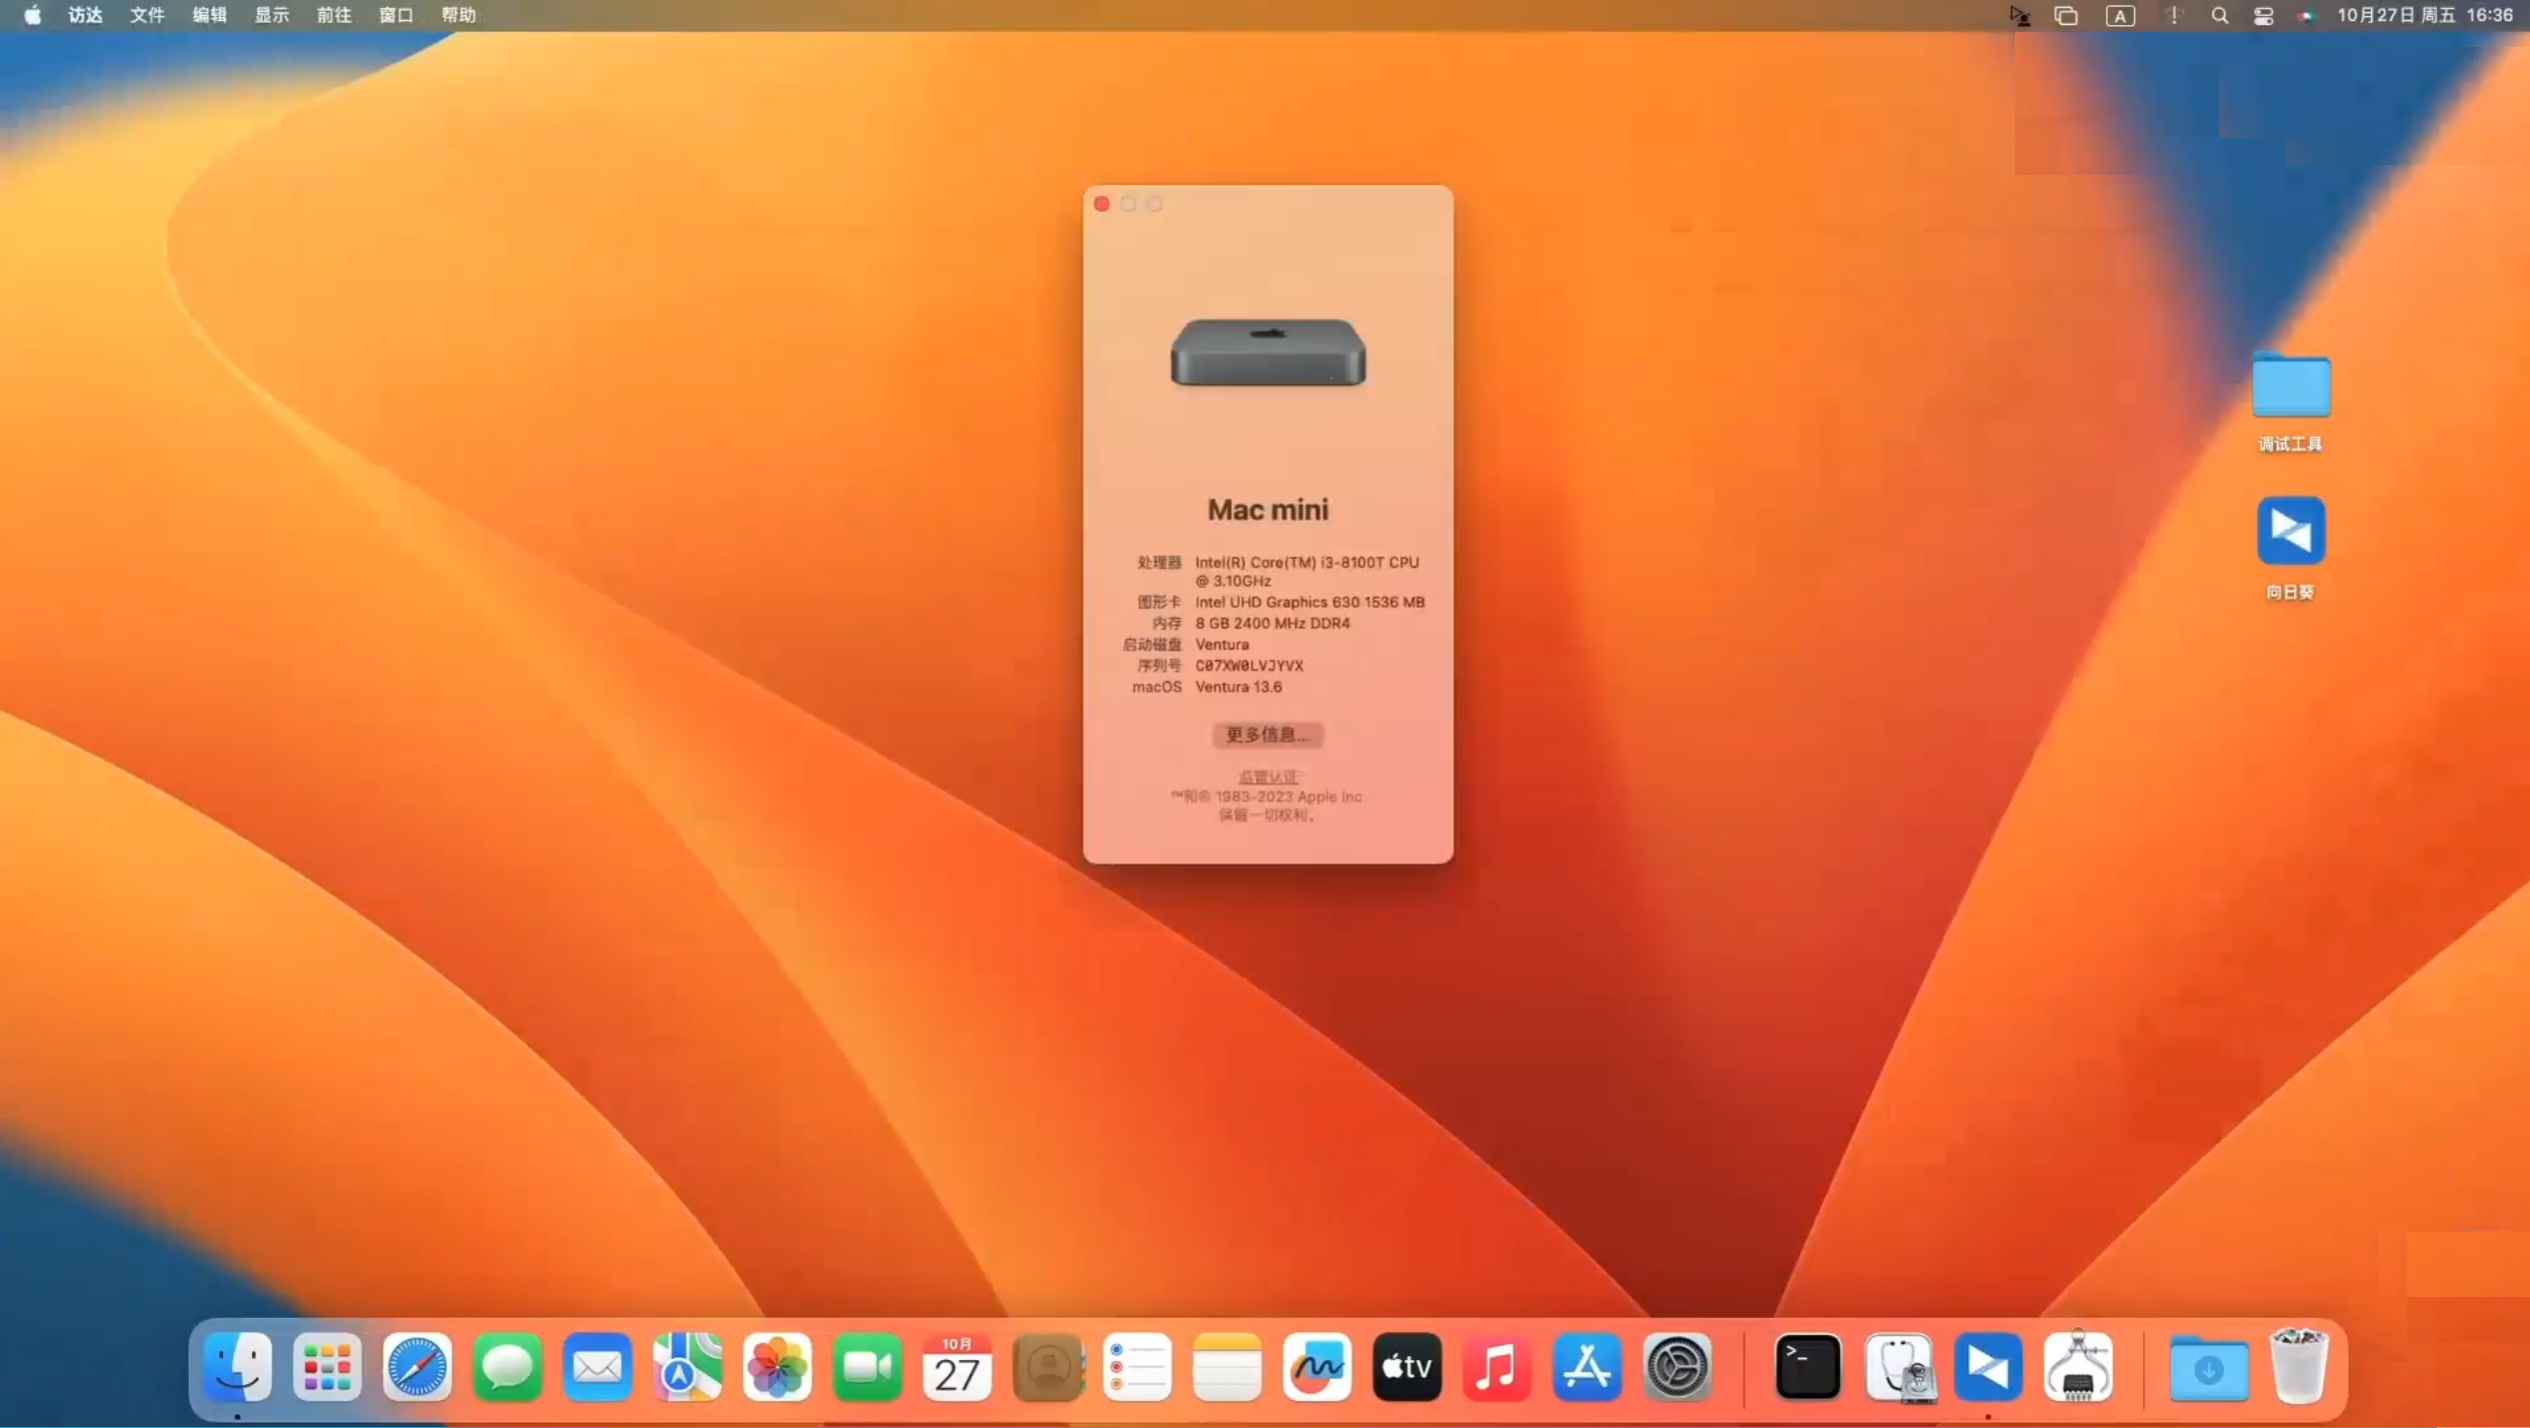Click the 更多信息... button
The width and height of the screenshot is (2530, 1428).
tap(1267, 735)
